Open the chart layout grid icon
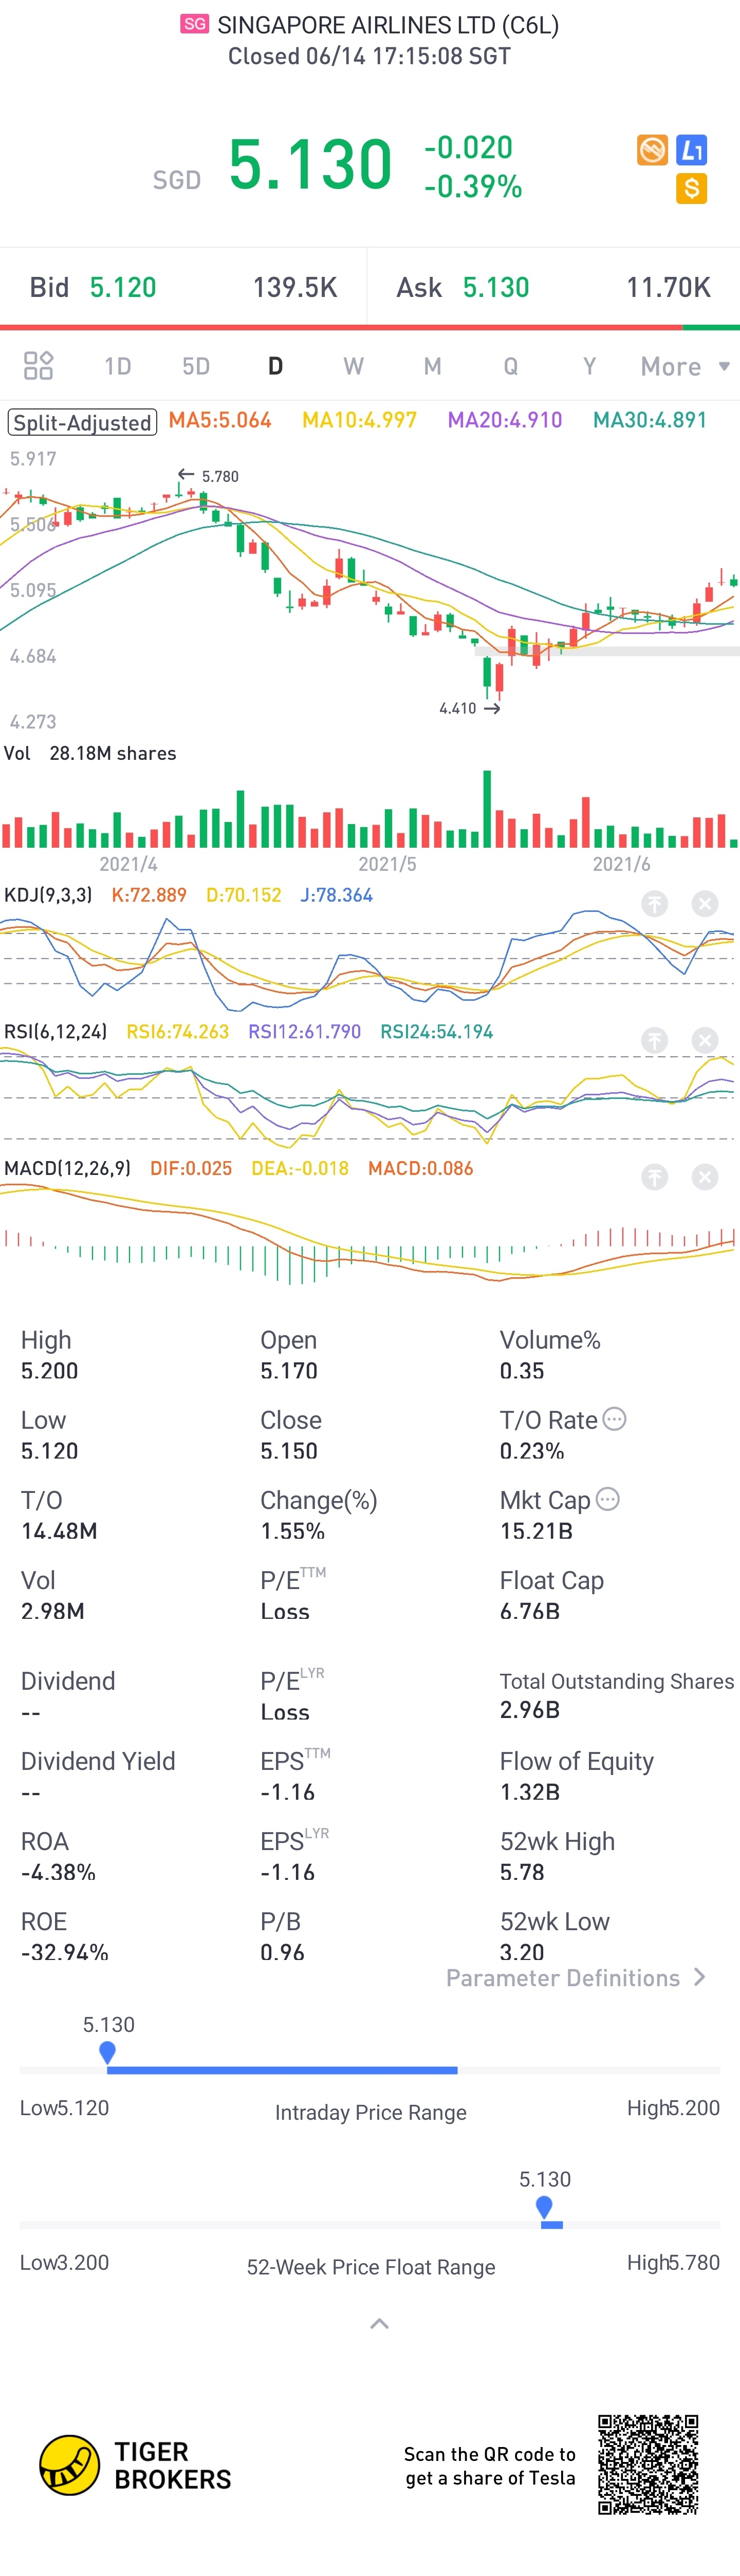Screen dimensions: 740x2576 [x=38, y=365]
